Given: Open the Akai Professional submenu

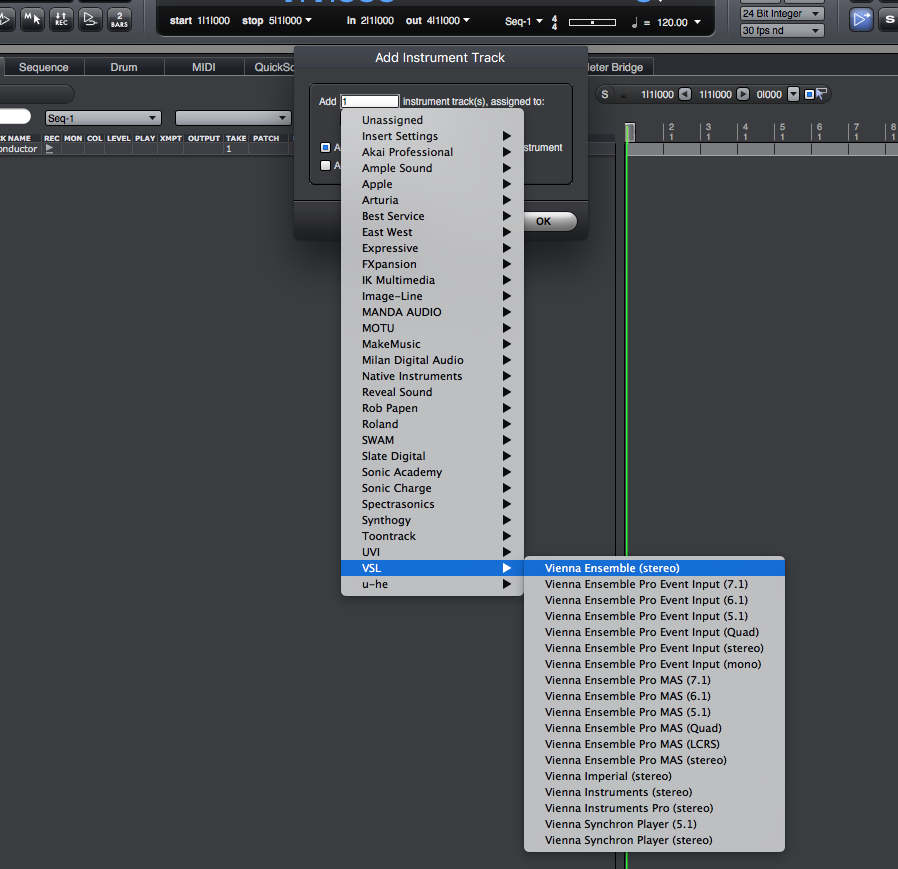Looking at the screenshot, I should pyautogui.click(x=432, y=152).
